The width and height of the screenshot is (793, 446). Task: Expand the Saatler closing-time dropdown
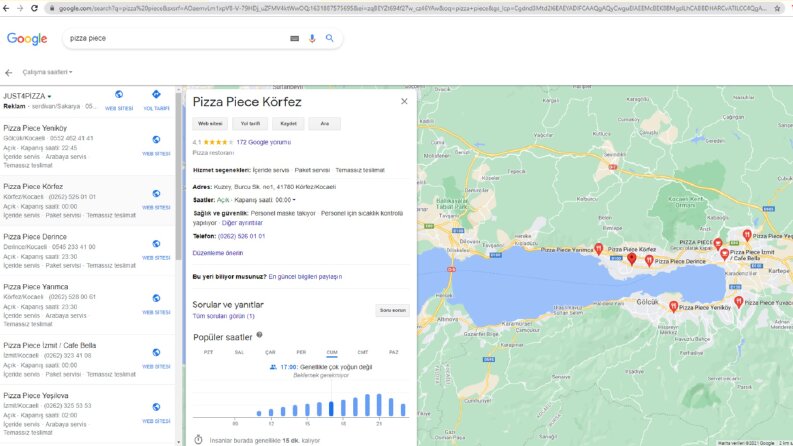click(294, 200)
